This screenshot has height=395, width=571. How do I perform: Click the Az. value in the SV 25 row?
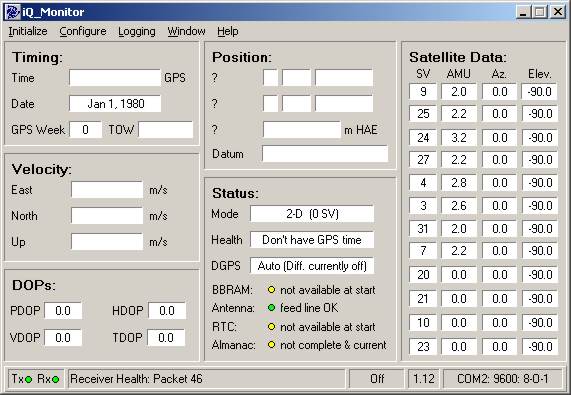coord(499,114)
